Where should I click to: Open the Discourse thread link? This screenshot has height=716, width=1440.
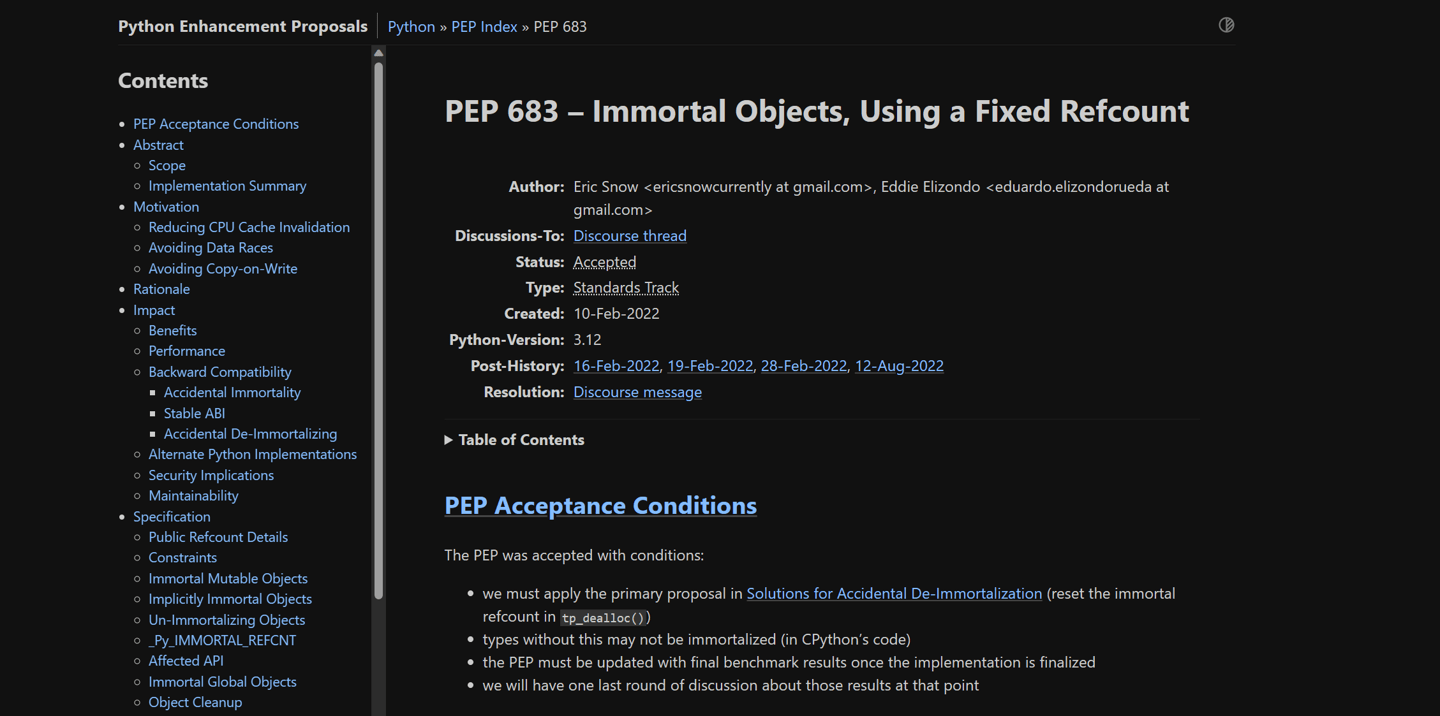629,235
